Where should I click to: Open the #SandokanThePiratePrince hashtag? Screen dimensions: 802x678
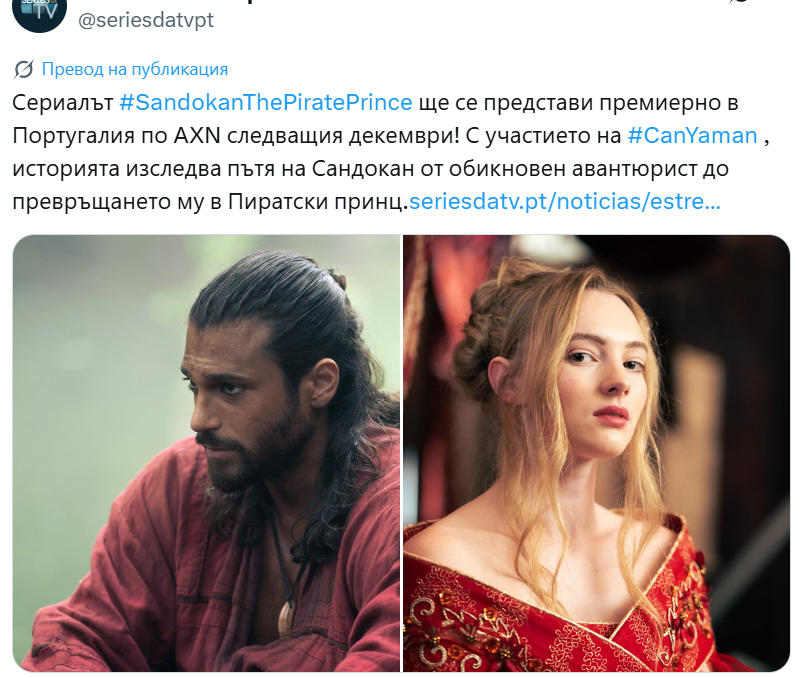265,102
